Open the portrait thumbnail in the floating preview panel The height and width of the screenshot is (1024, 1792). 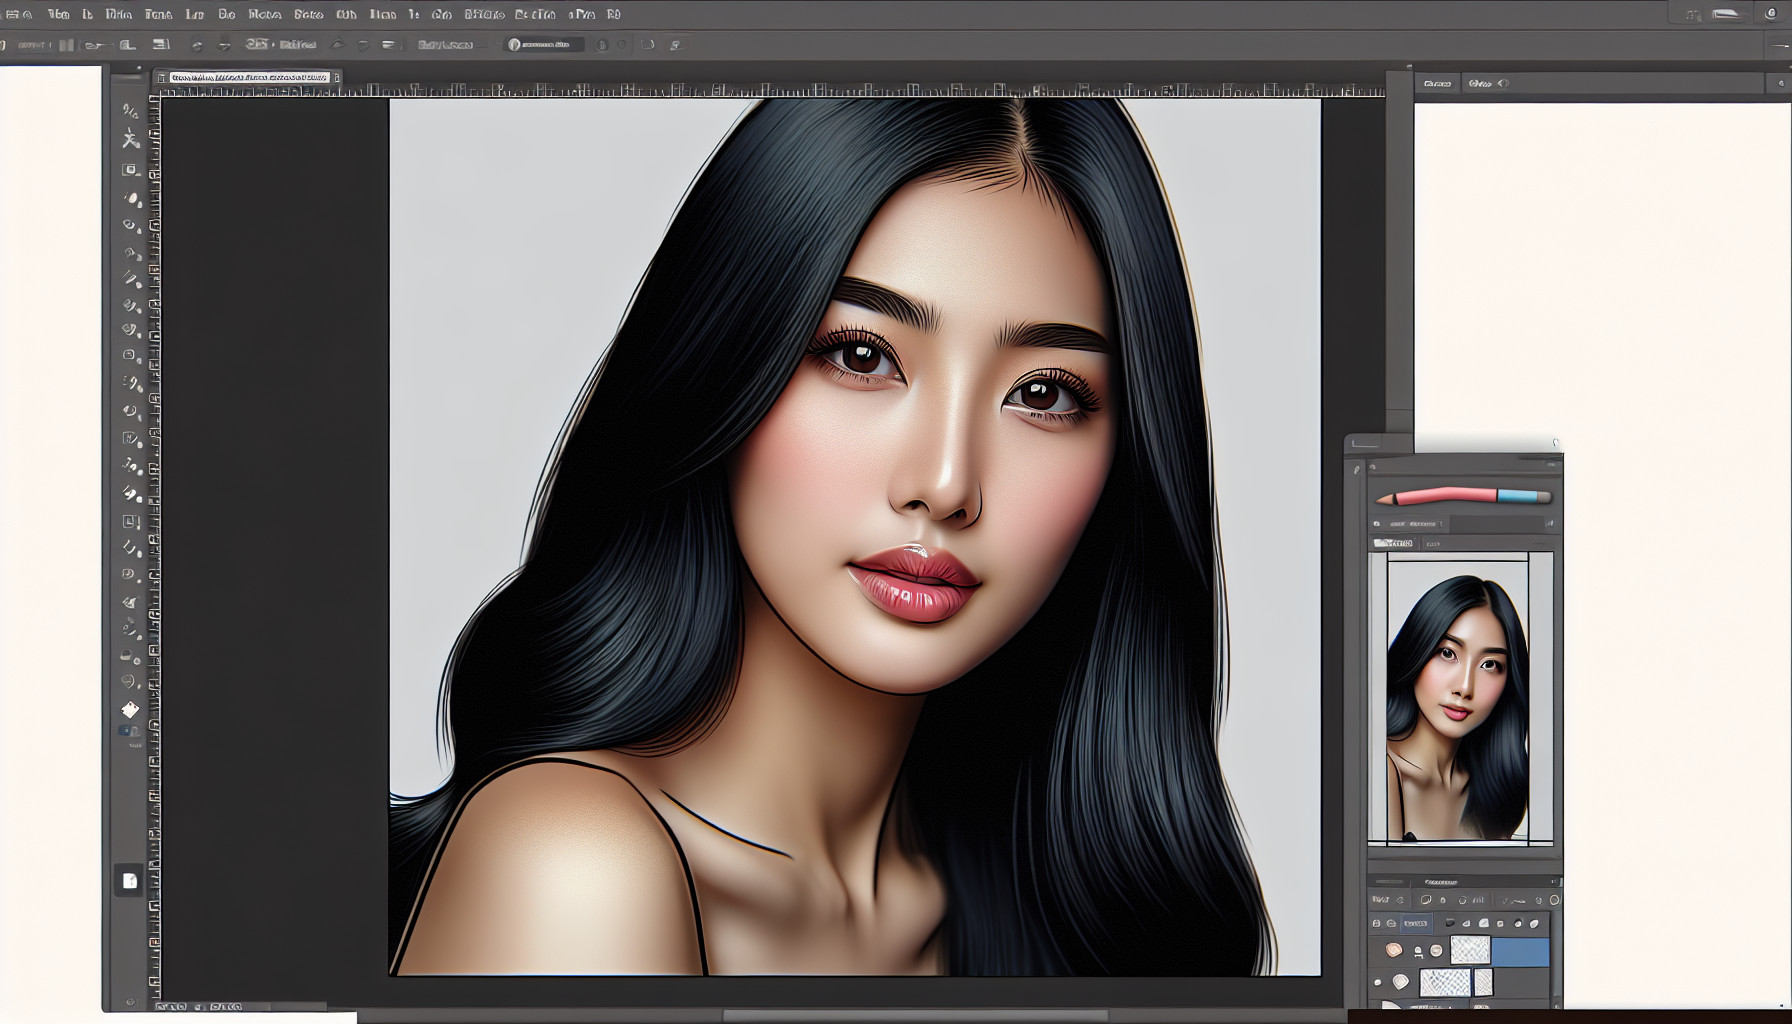(x=1458, y=699)
